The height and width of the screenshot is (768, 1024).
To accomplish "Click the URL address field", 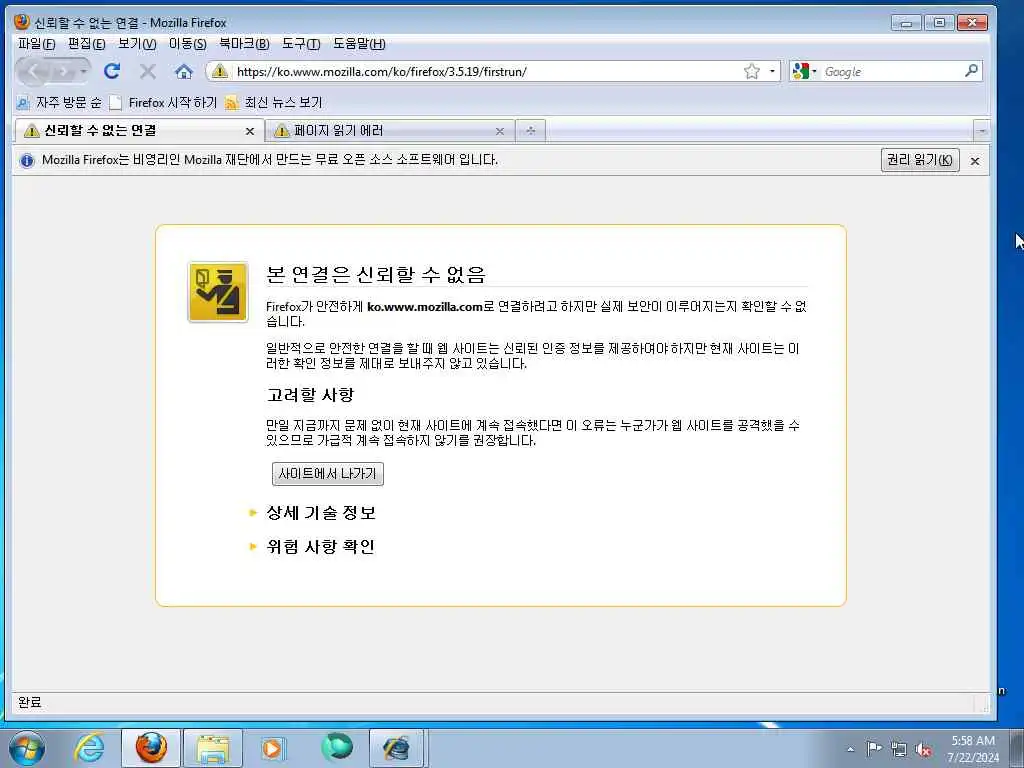I will (487, 71).
